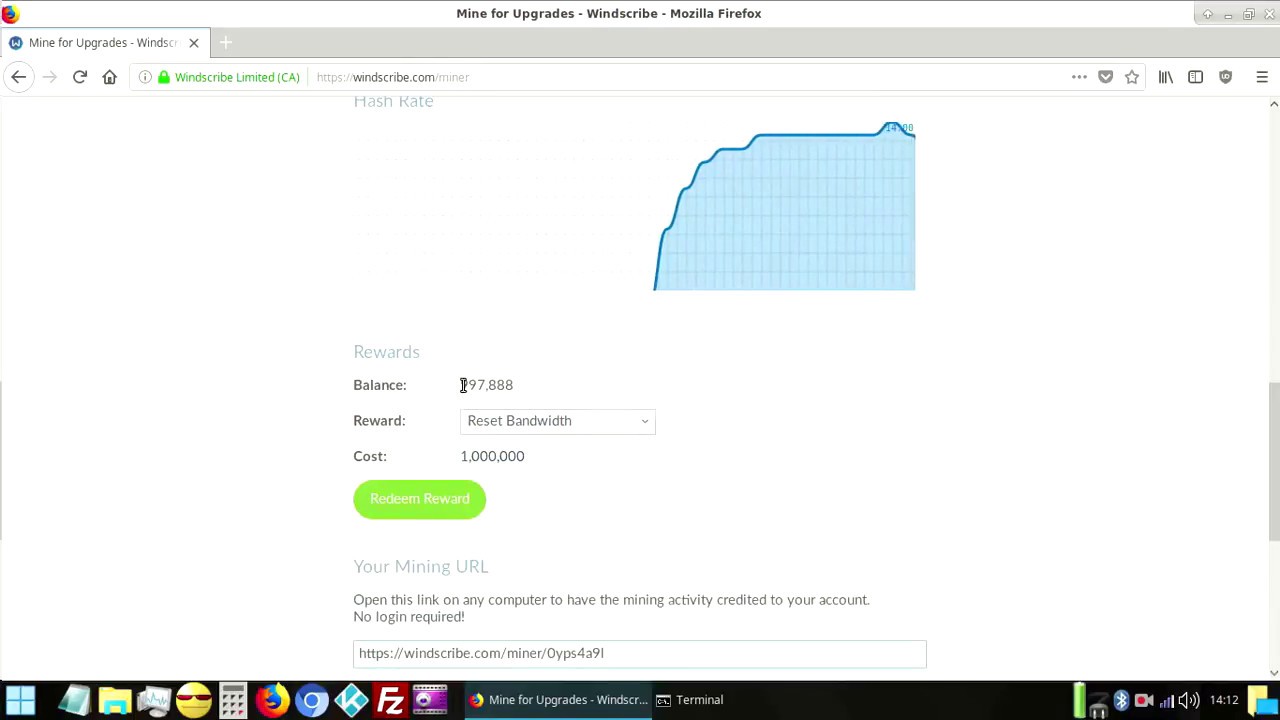This screenshot has height=720, width=1280.
Task: Open the Library bookshelf icon
Action: click(x=1165, y=77)
